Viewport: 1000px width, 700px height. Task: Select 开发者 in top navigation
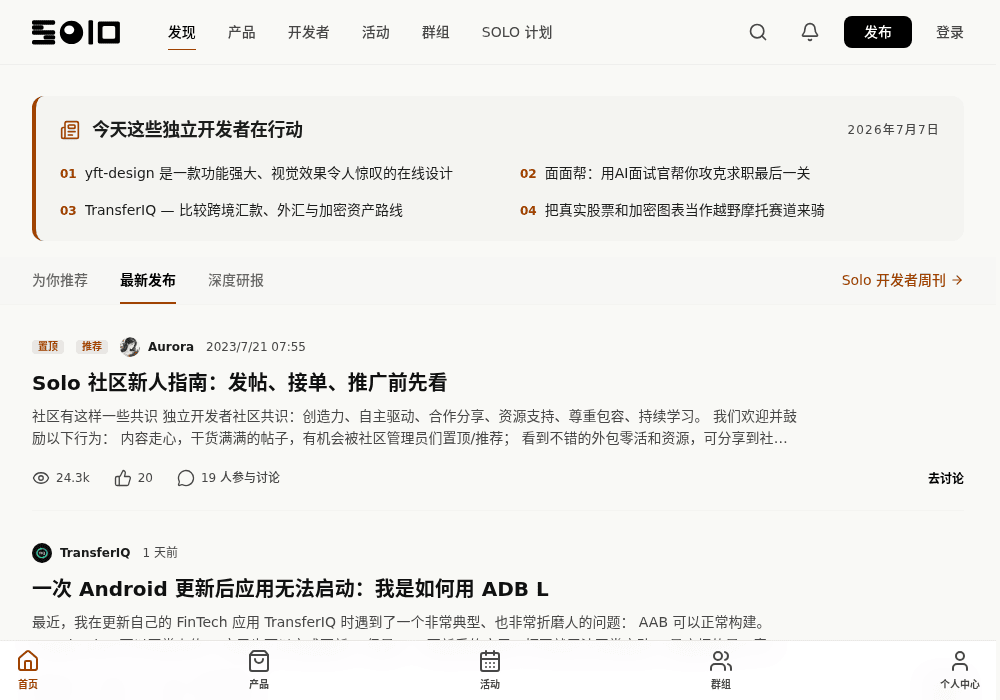[x=309, y=33]
